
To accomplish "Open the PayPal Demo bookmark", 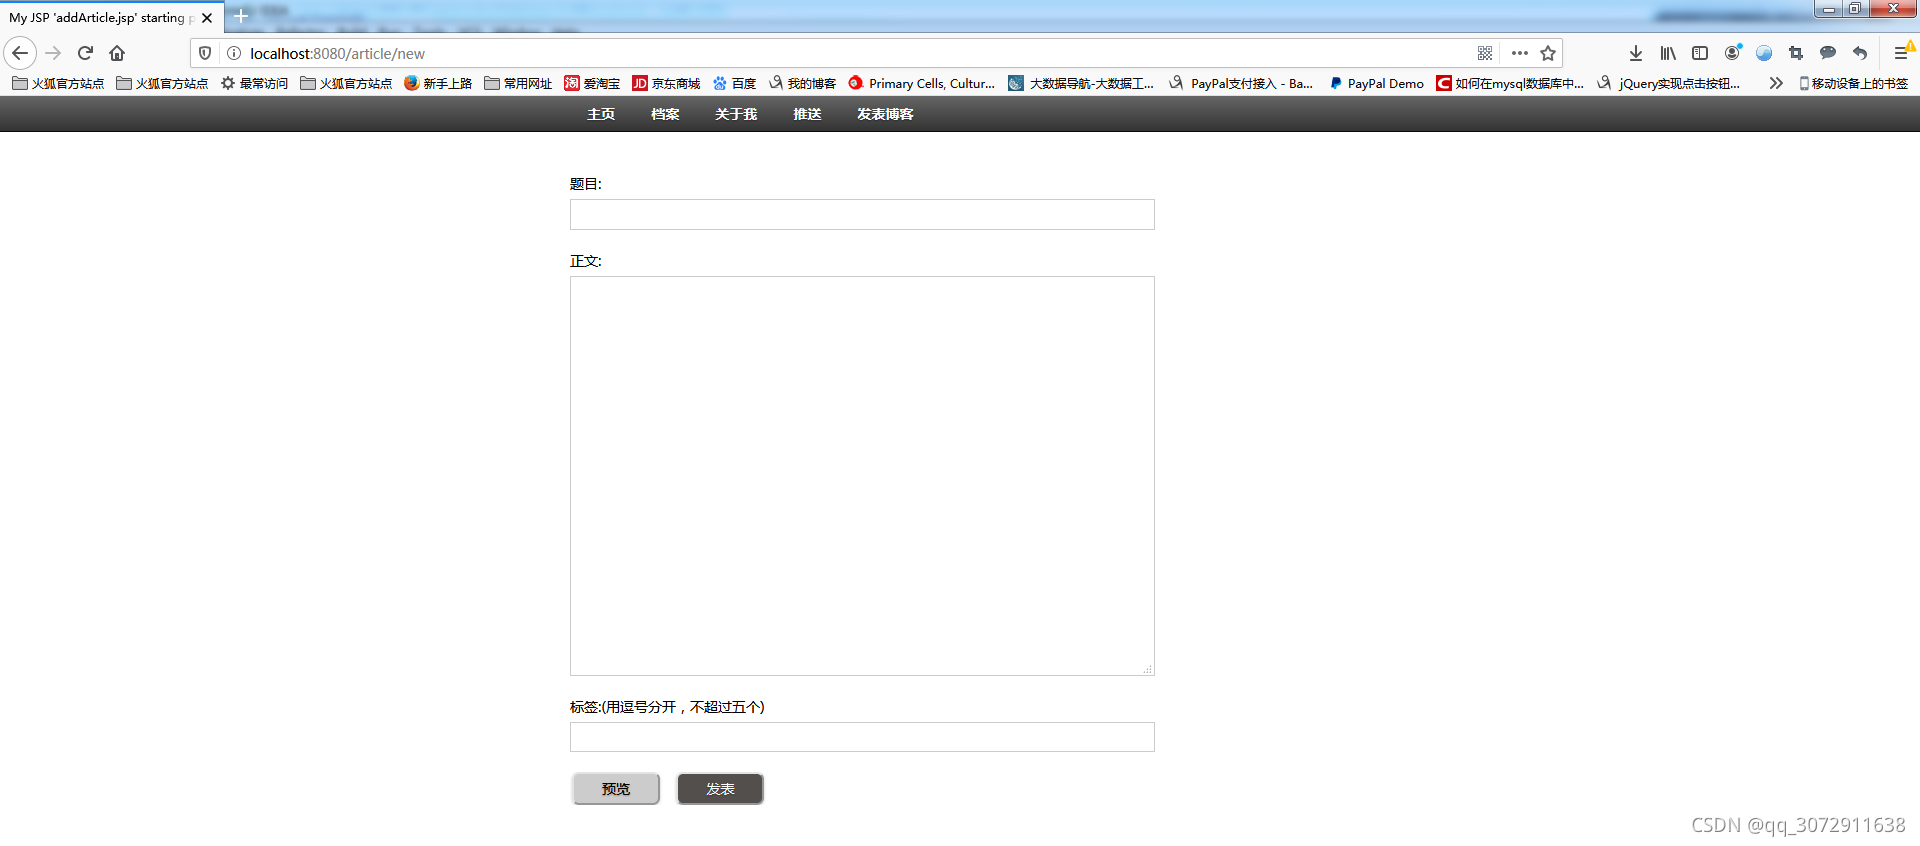I will (1376, 83).
